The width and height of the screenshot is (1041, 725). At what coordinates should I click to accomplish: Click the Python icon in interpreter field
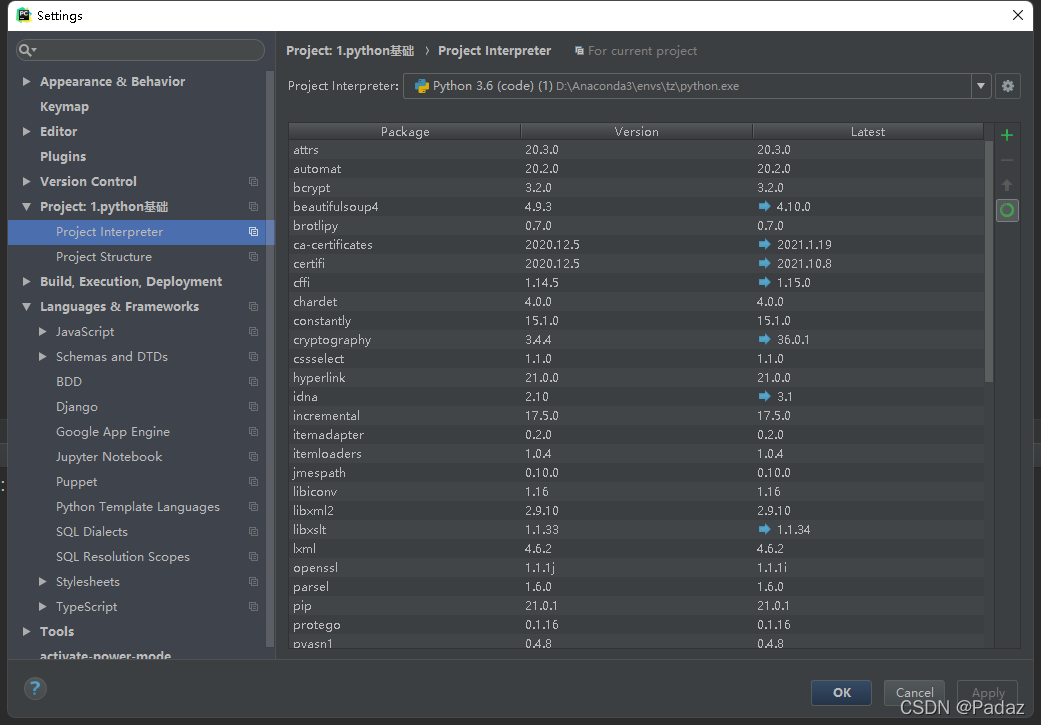[x=422, y=86]
